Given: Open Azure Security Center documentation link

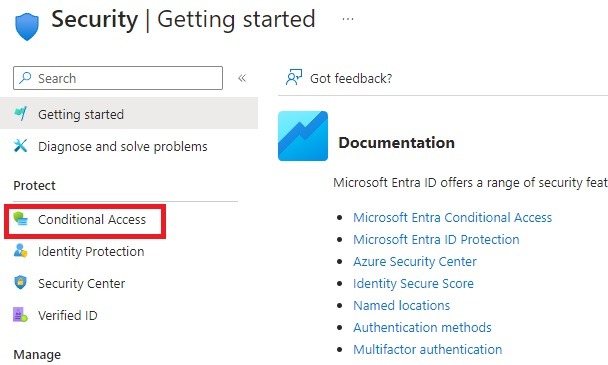Looking at the screenshot, I should [415, 261].
